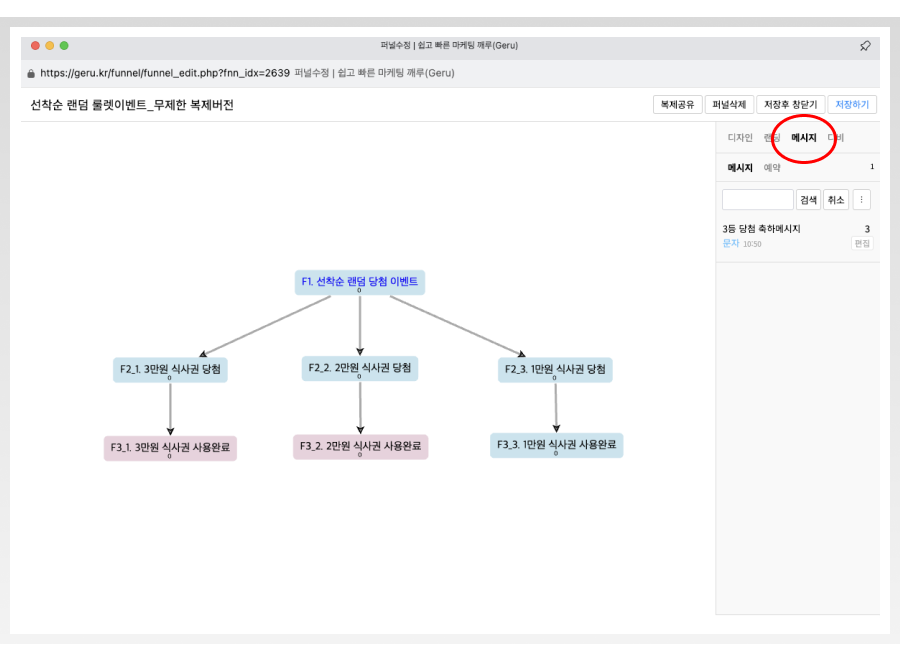The height and width of the screenshot is (657, 900).
Task: Click the lock icon beside the URL
Action: [31, 73]
